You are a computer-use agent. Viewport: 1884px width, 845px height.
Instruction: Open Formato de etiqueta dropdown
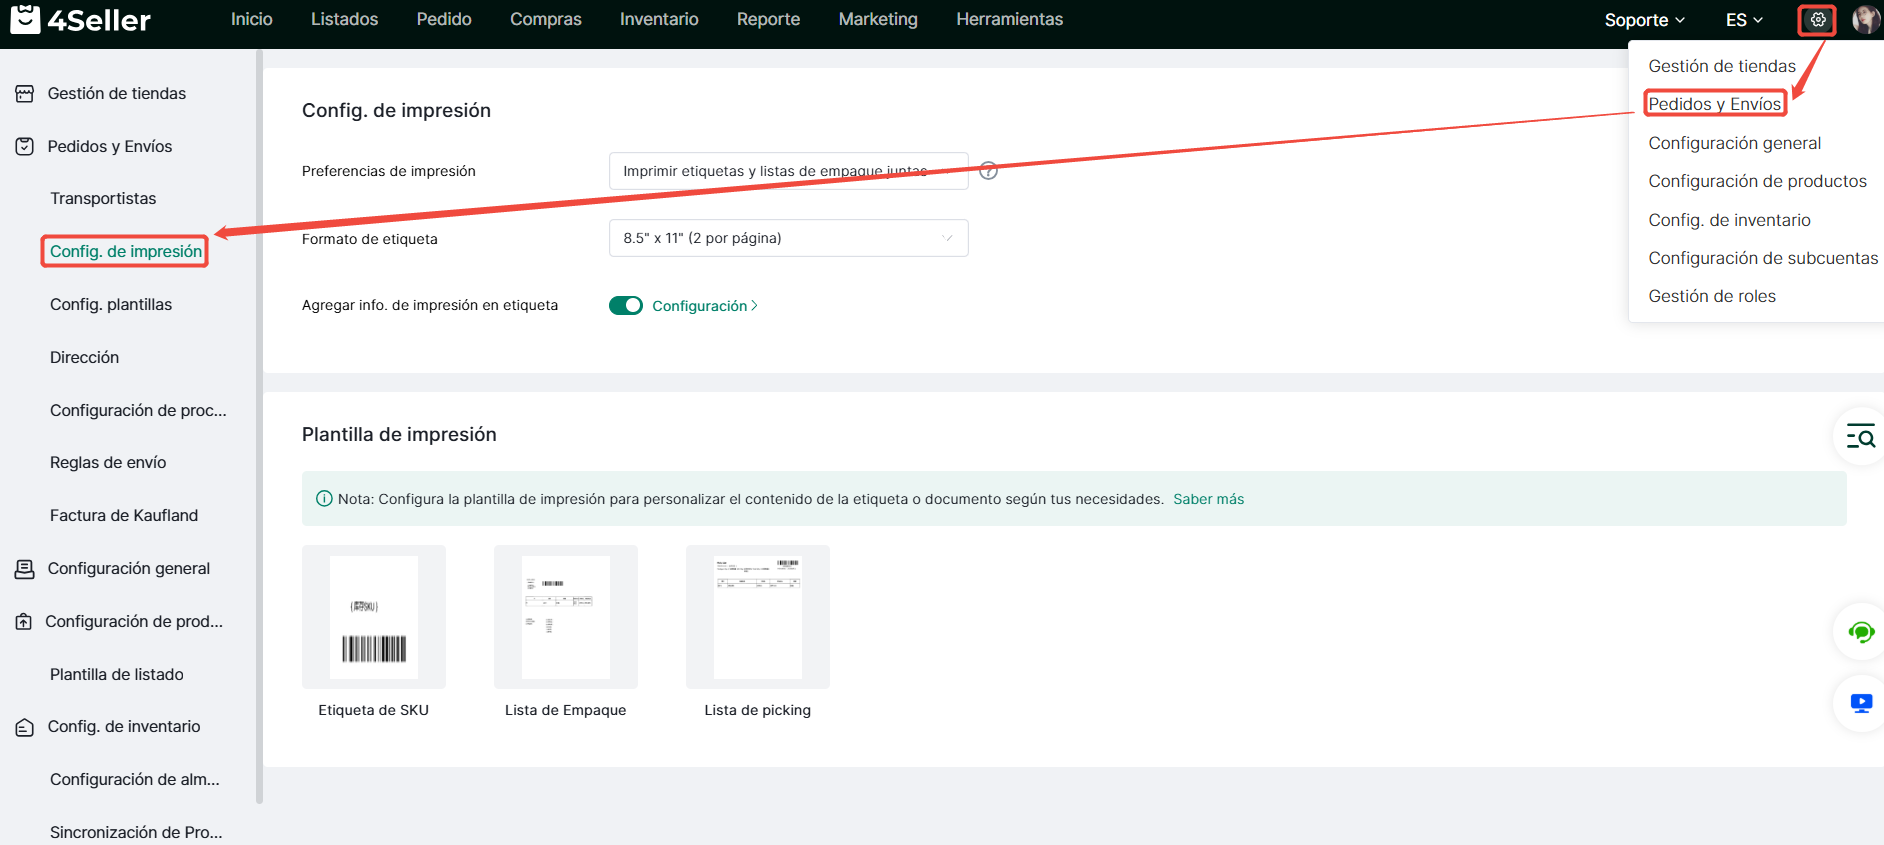(x=788, y=238)
